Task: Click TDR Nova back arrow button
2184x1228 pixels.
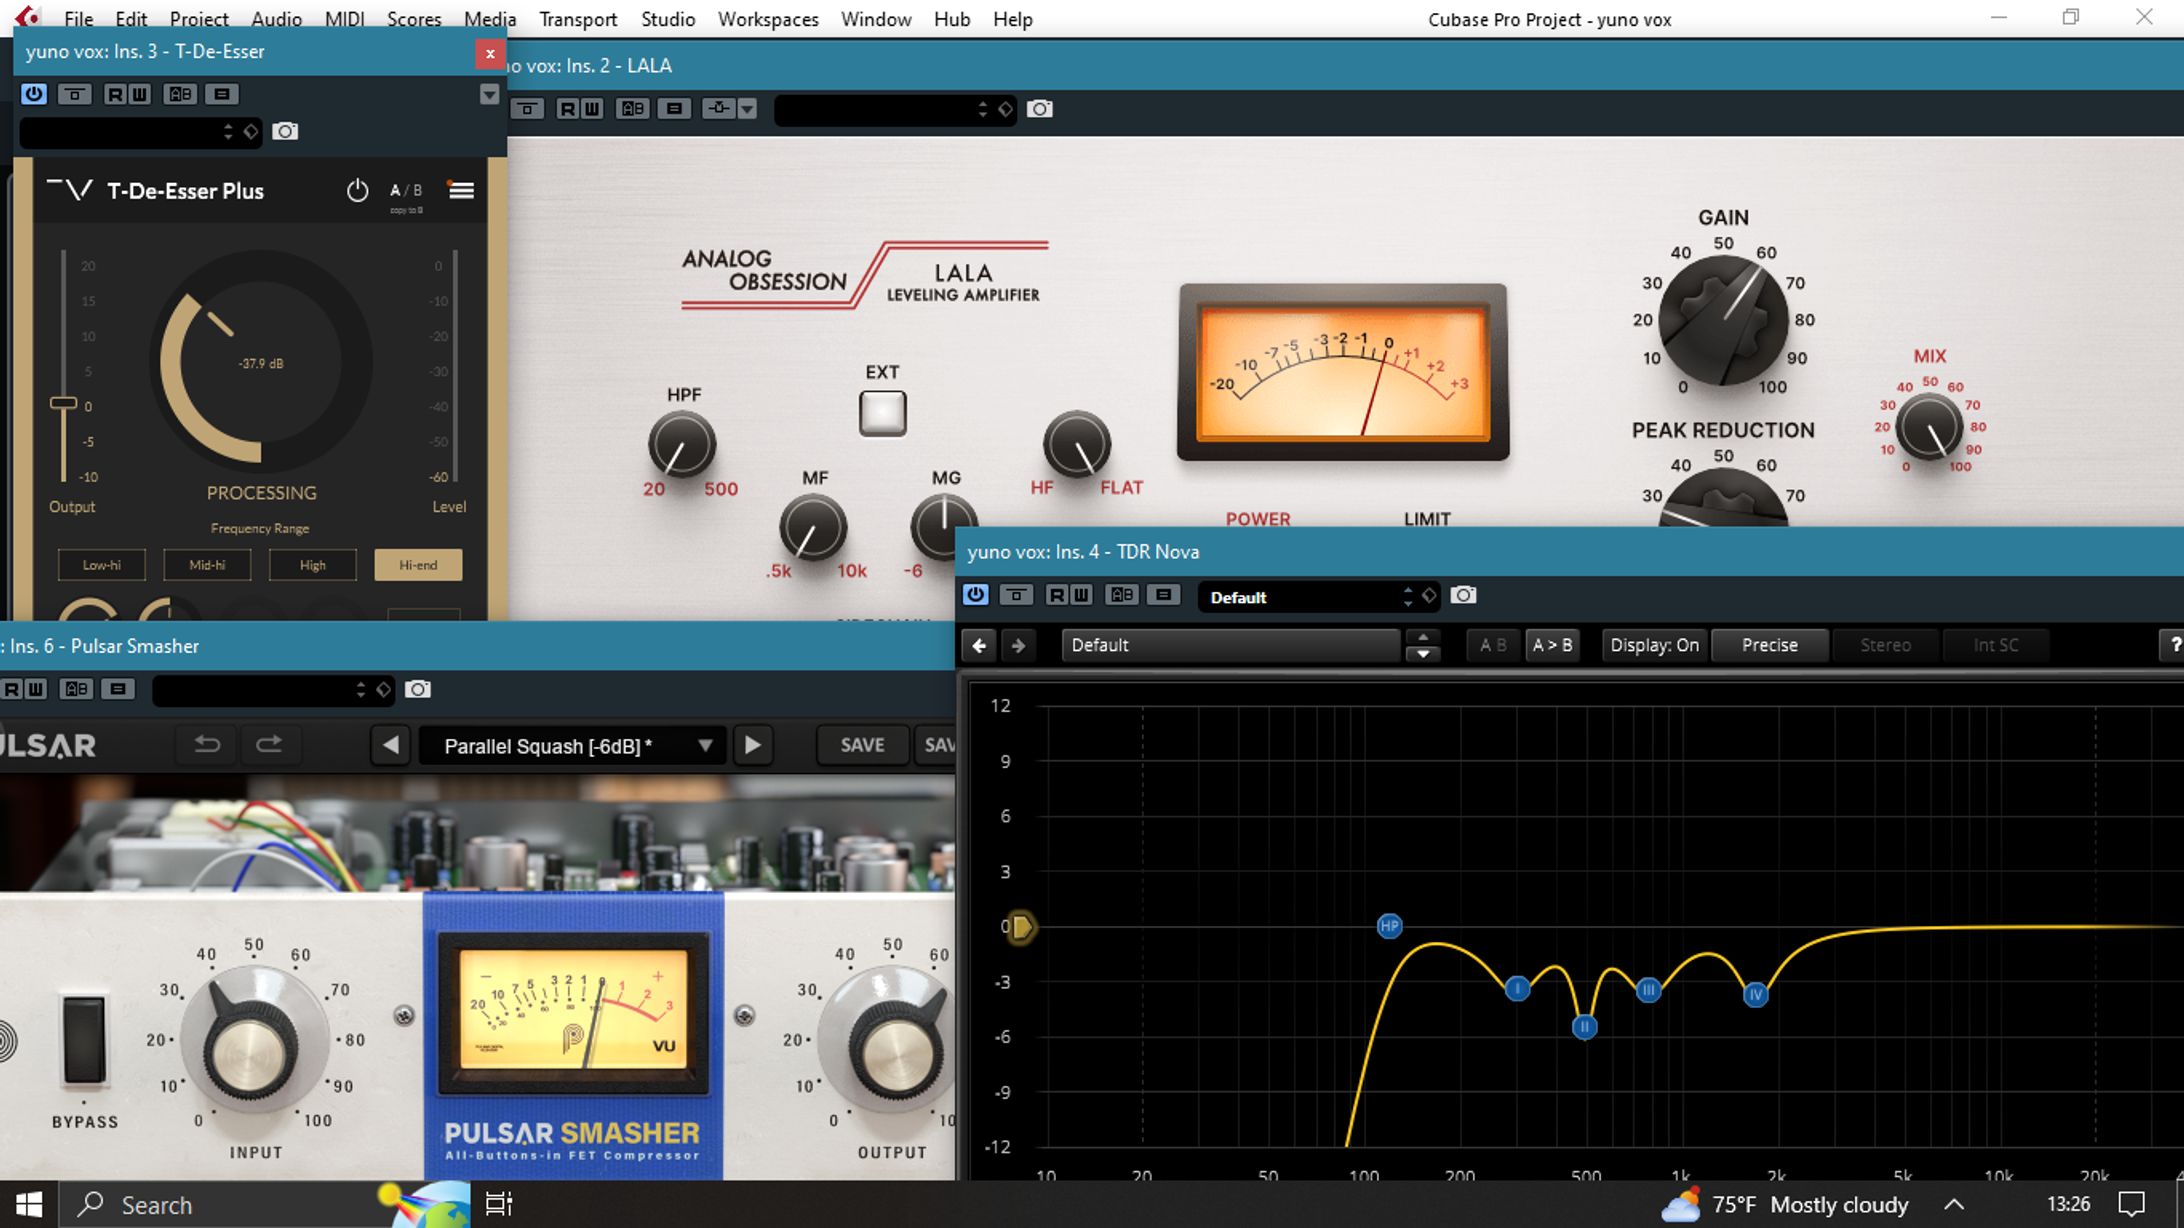Action: tap(979, 646)
